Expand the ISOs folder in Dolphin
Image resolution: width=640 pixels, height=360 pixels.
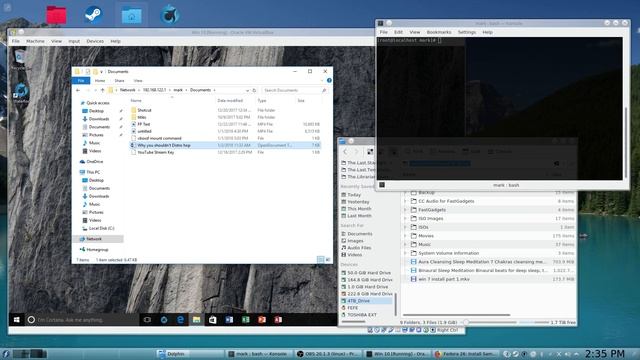coord(405,227)
